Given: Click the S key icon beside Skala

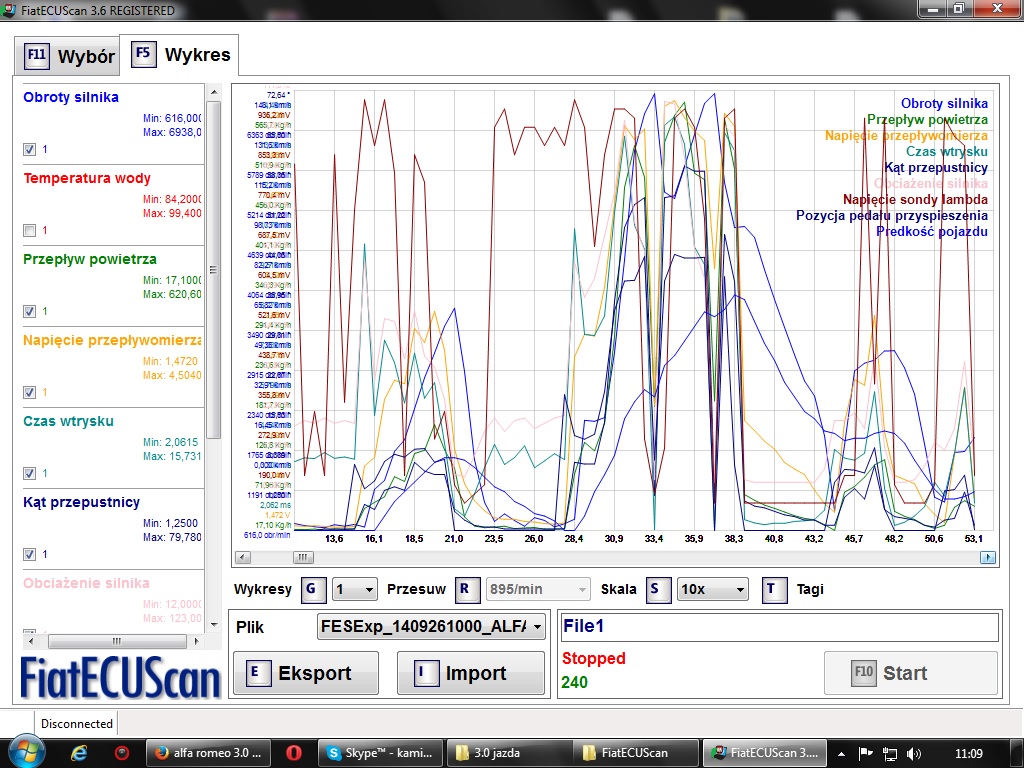Looking at the screenshot, I should click(657, 589).
